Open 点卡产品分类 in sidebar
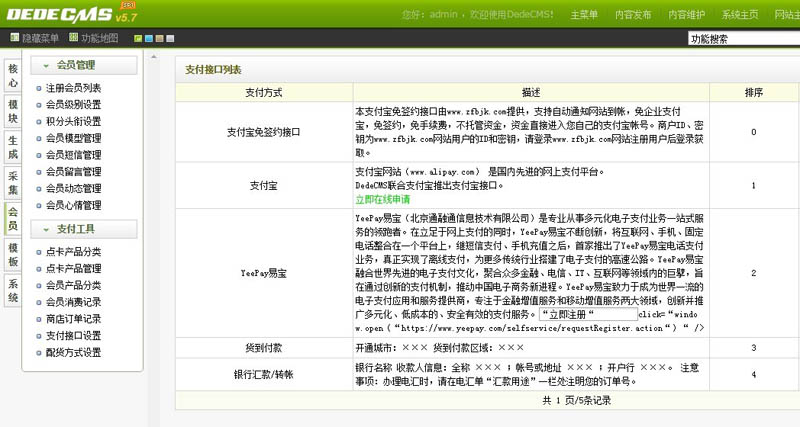 click(73, 252)
